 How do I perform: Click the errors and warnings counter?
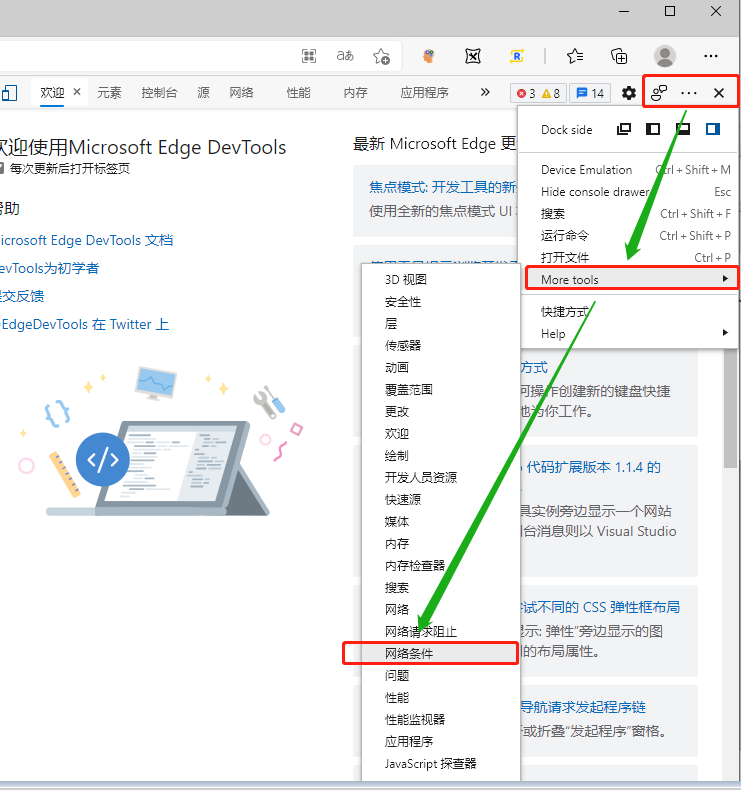tap(538, 93)
